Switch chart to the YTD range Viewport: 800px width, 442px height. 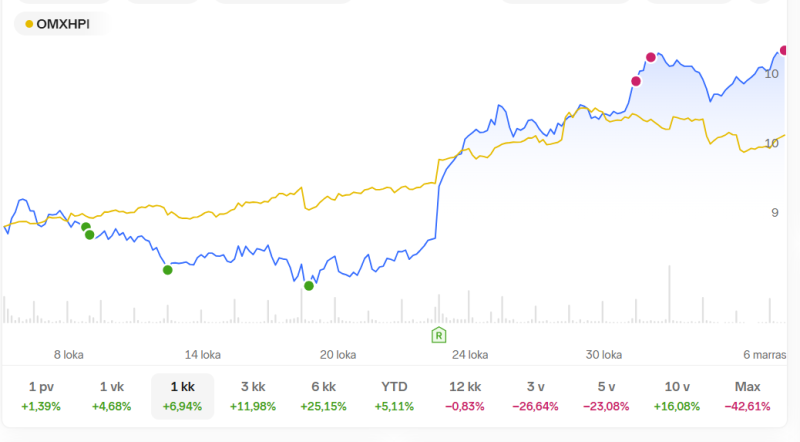click(x=394, y=396)
